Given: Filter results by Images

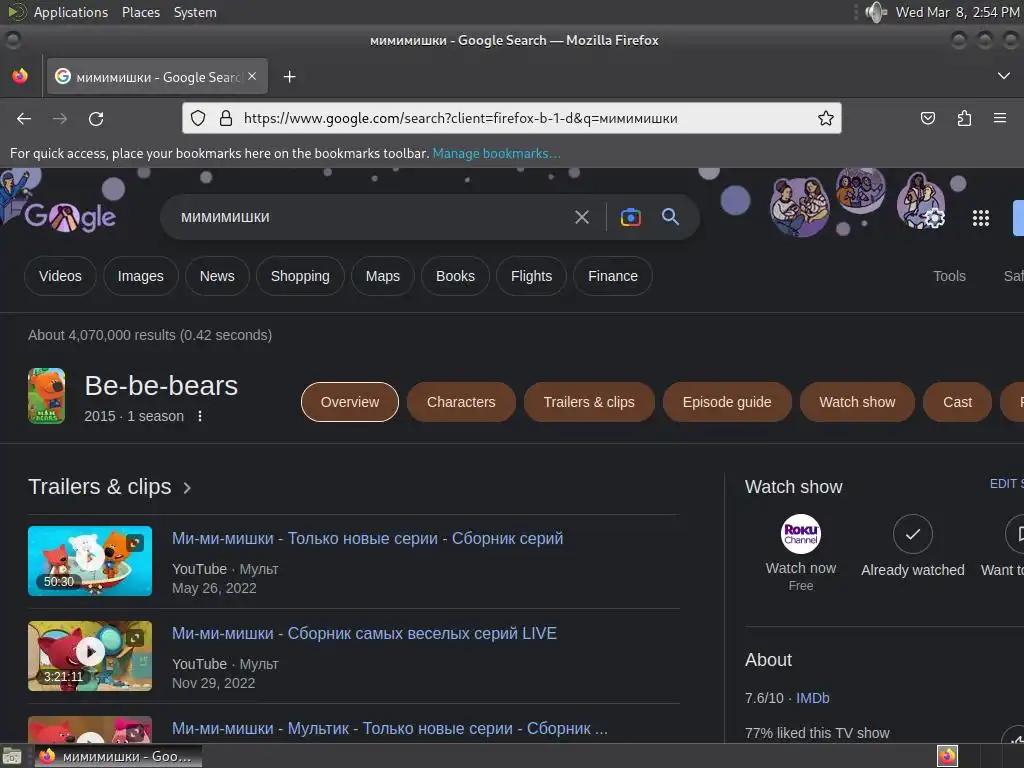Looking at the screenshot, I should pos(140,276).
